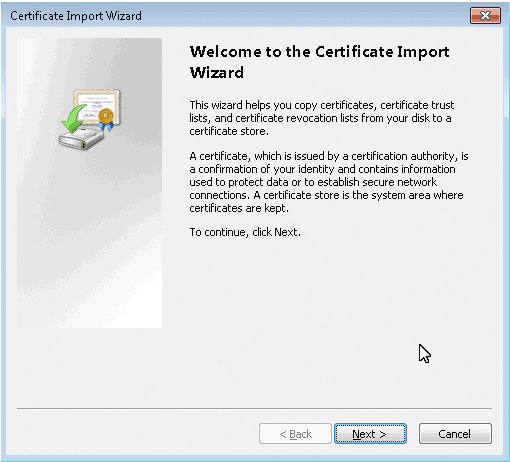The width and height of the screenshot is (510, 462).
Task: Click the gray hard disk drive image
Action: click(x=81, y=138)
